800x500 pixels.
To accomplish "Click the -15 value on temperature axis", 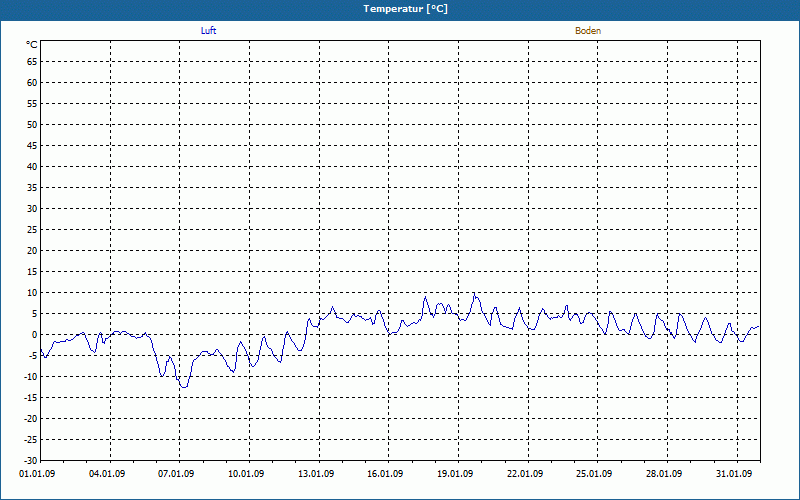I will click(31, 397).
